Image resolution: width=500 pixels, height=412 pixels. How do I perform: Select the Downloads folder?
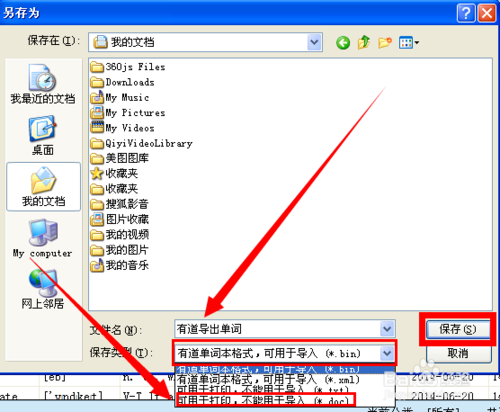(122, 82)
